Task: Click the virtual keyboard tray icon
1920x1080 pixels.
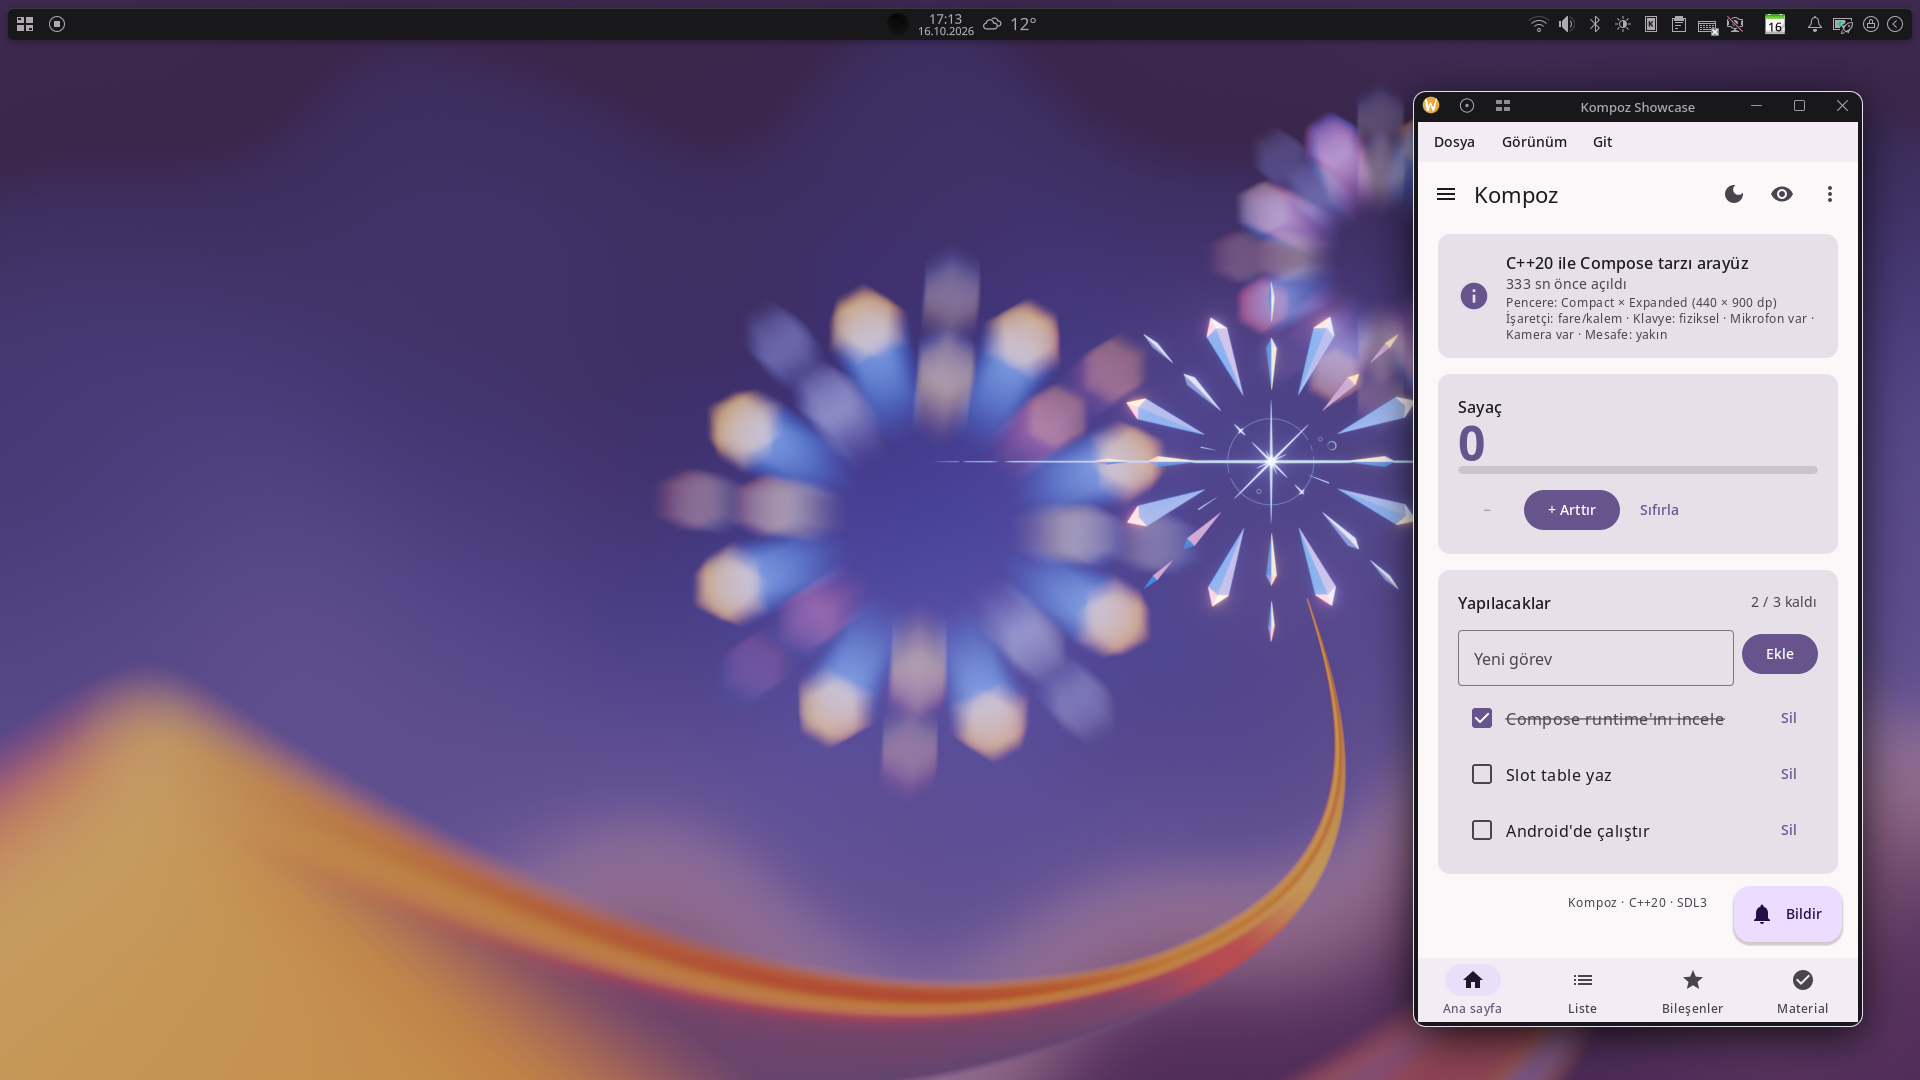Action: coord(1708,26)
